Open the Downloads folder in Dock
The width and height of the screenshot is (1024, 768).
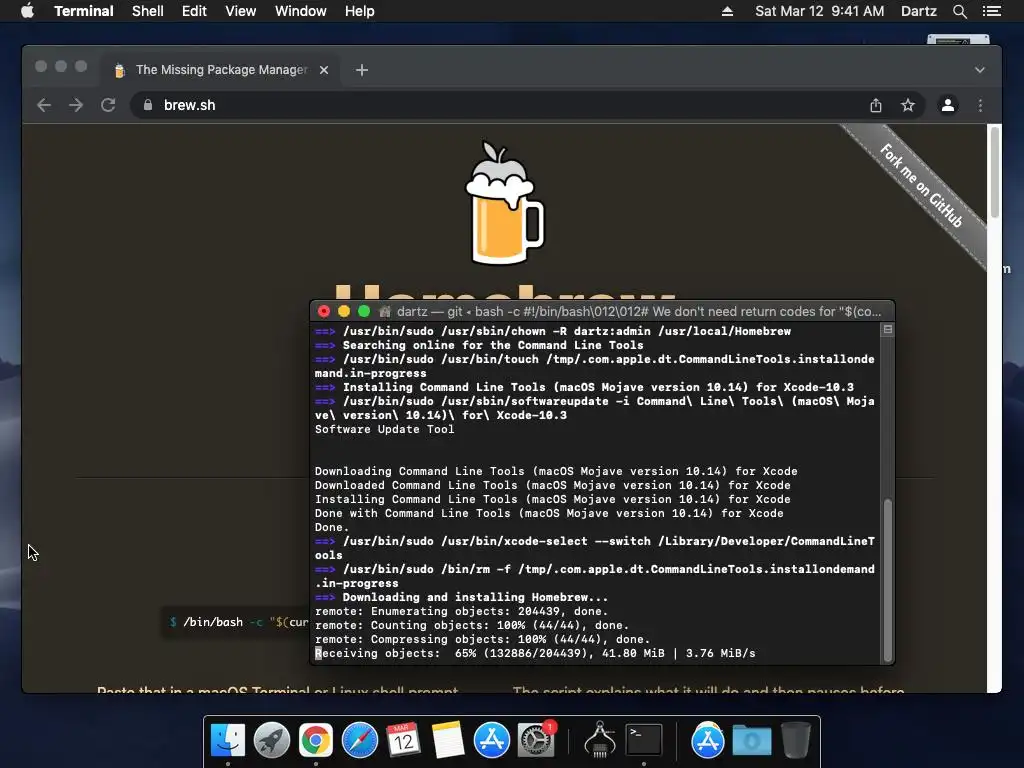[751, 740]
